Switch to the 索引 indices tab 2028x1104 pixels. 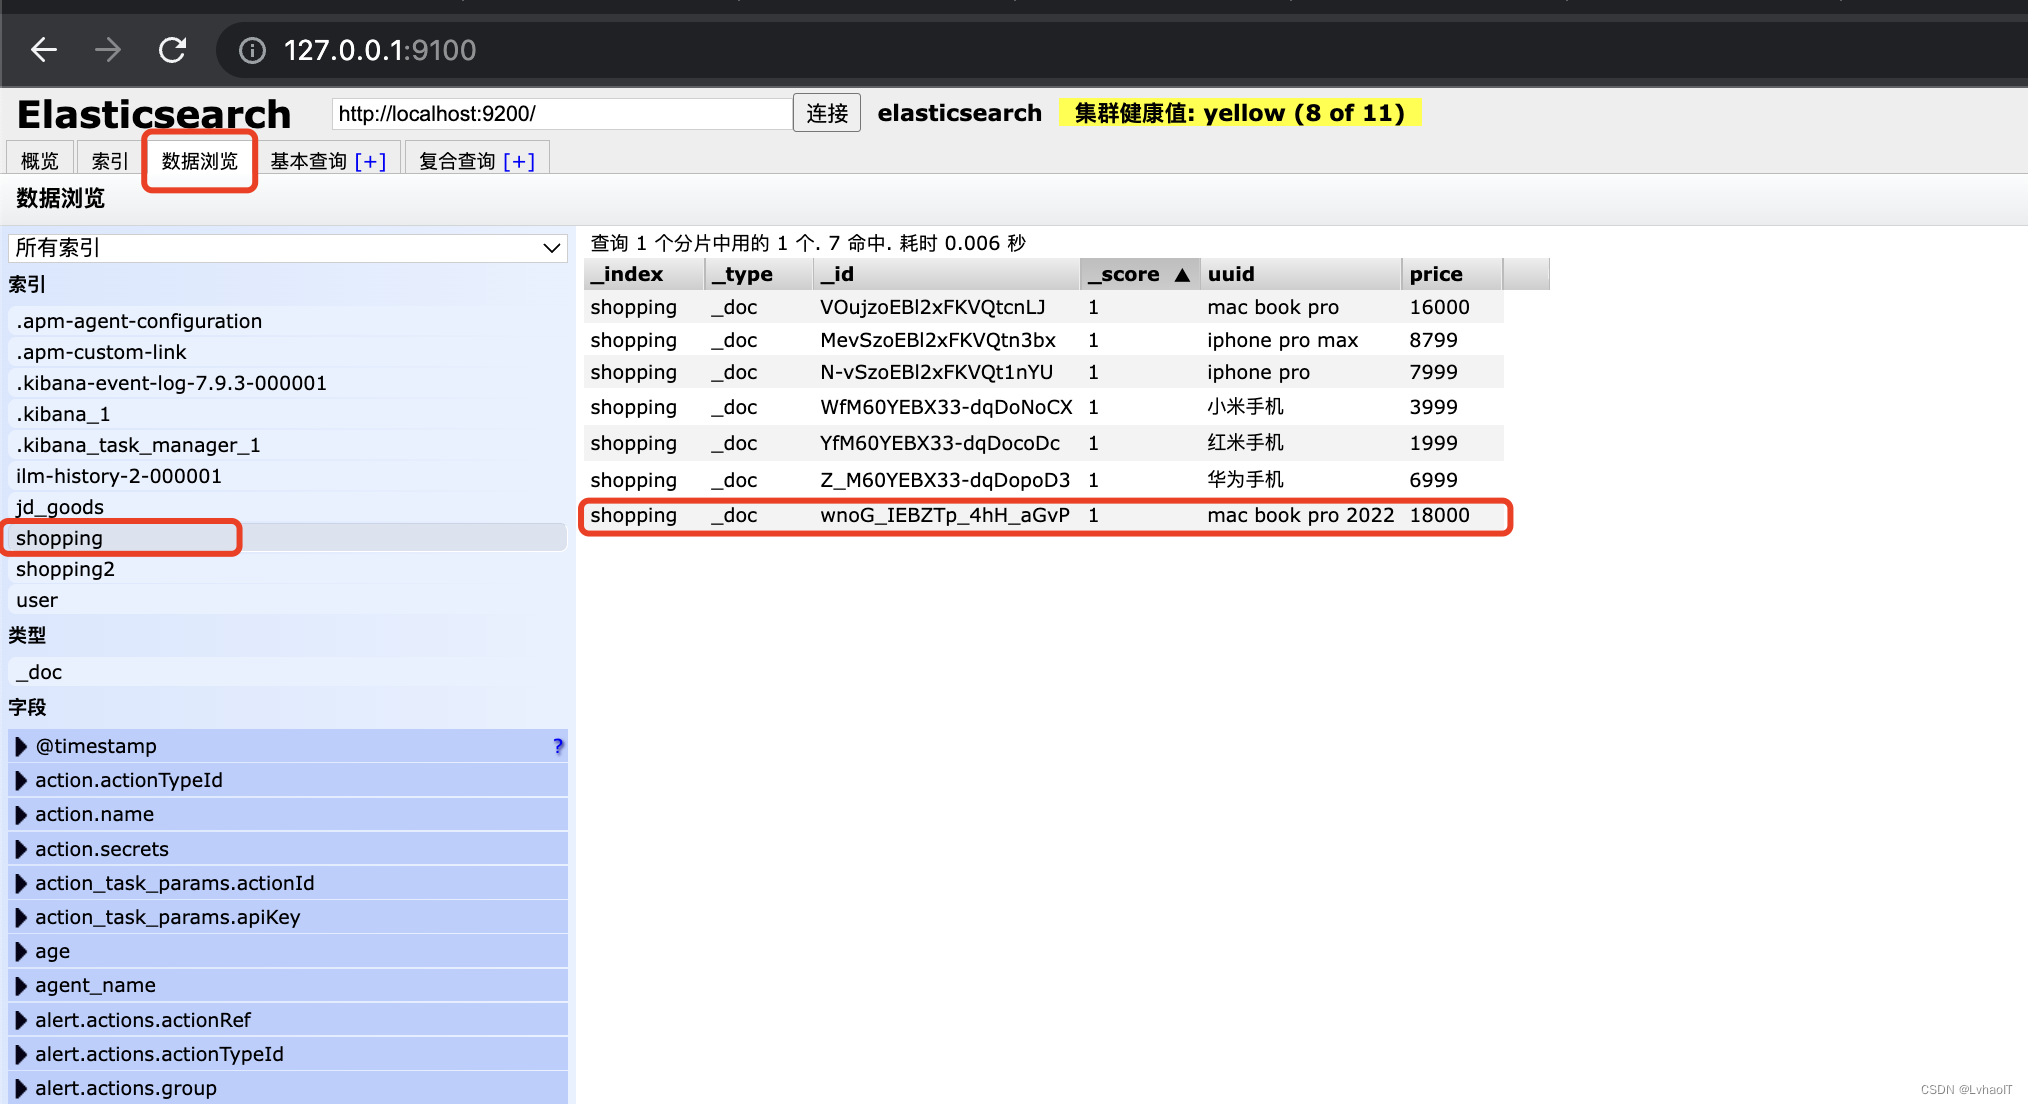pyautogui.click(x=110, y=161)
